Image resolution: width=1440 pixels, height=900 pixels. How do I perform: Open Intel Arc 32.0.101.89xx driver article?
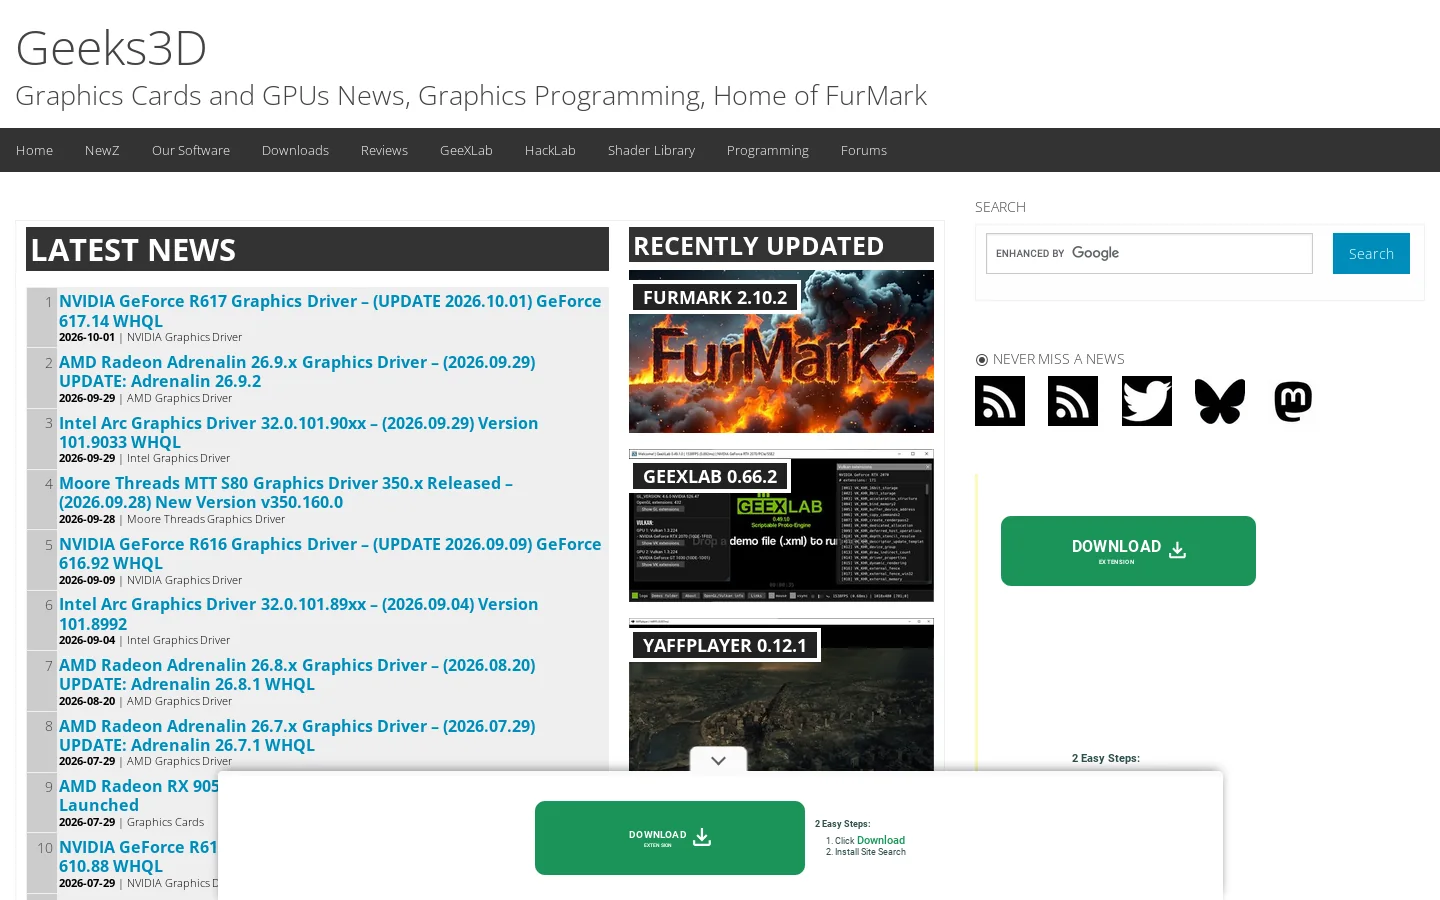298,614
